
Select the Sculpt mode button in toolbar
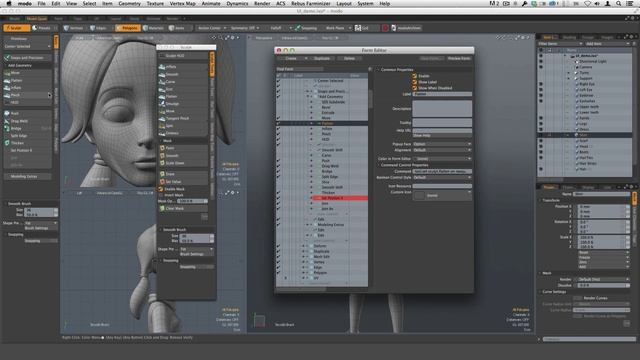(16, 28)
